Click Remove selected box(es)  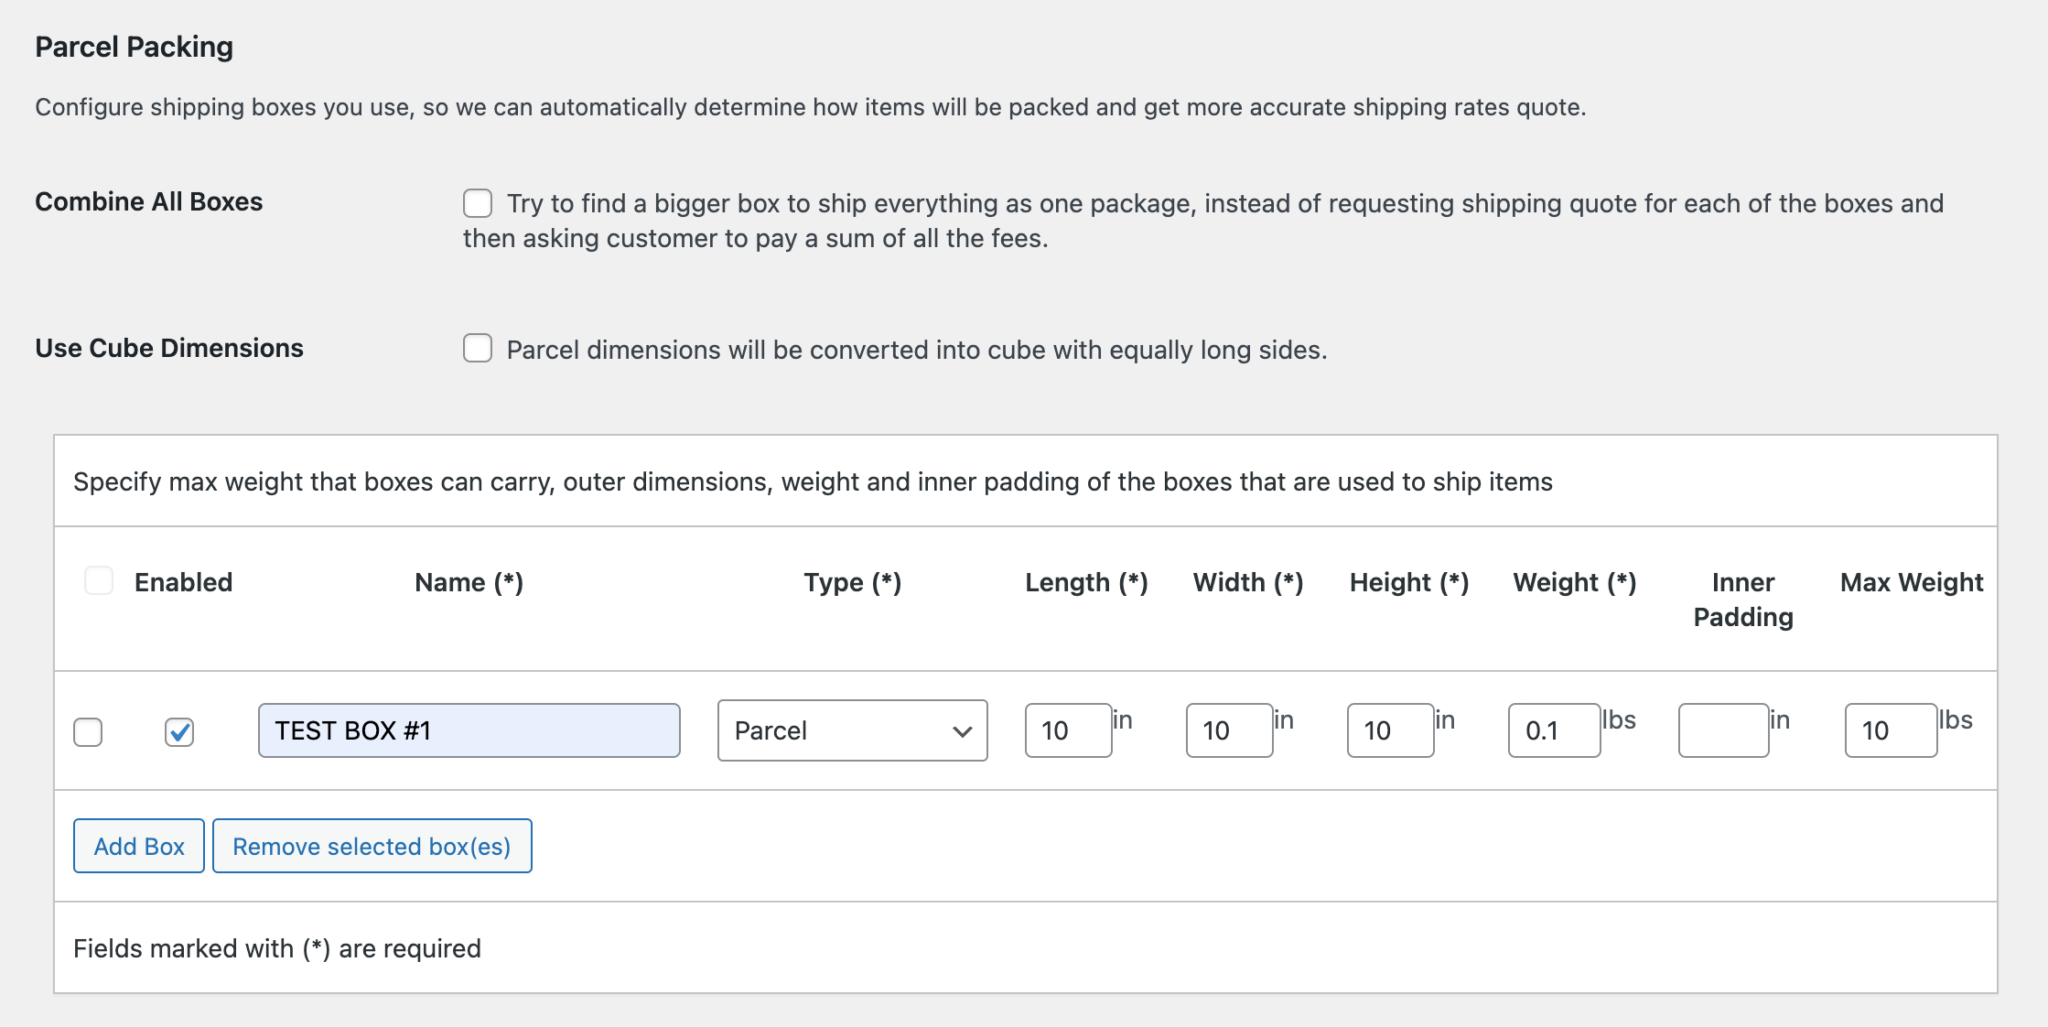372,845
